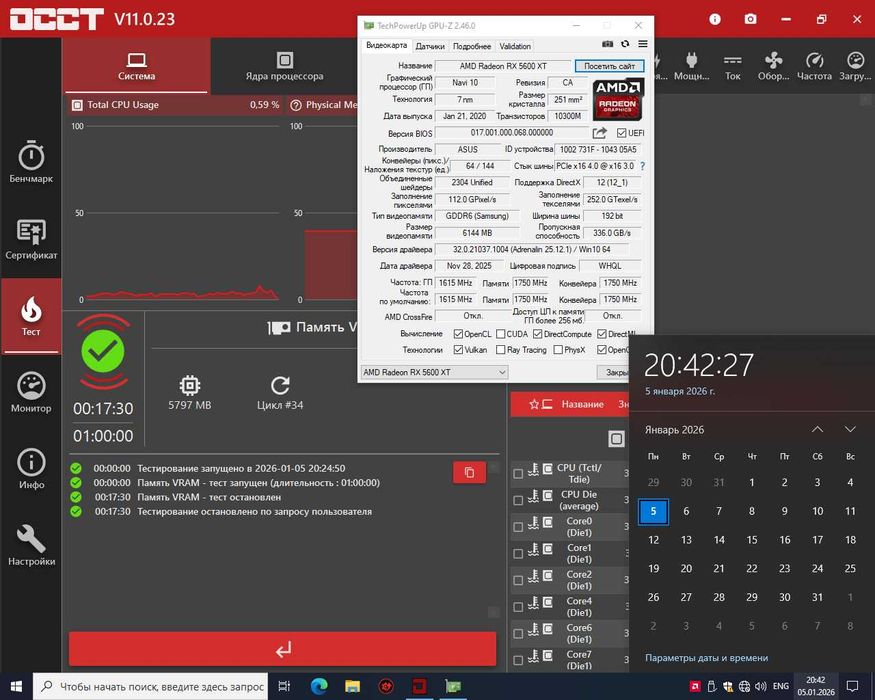Open the Видеокарта tab in GPU-Z

(x=386, y=46)
